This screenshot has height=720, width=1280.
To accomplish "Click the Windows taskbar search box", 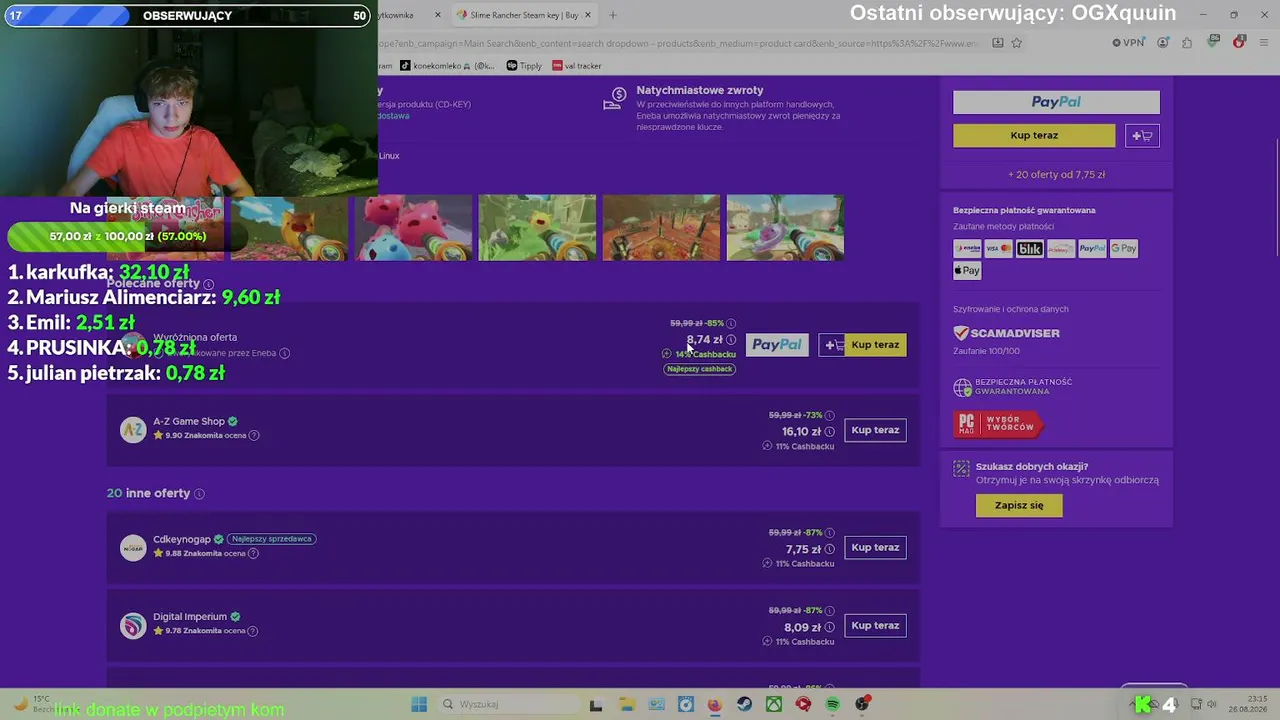I will tap(507, 704).
